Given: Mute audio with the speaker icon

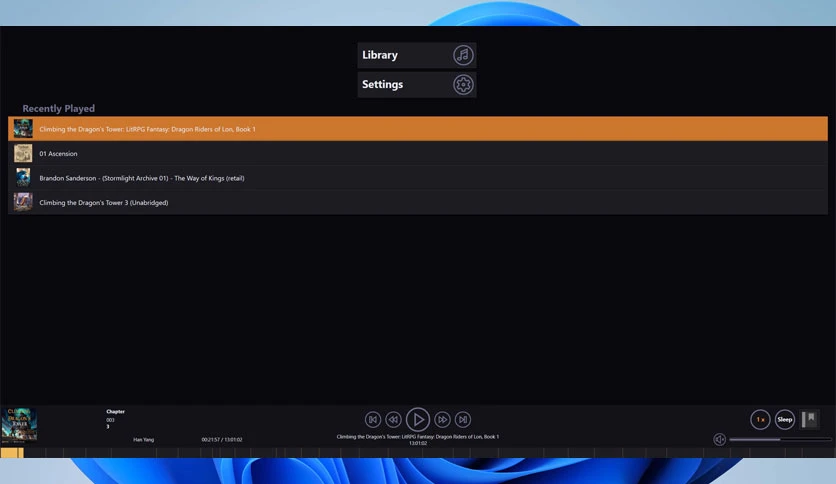Looking at the screenshot, I should click(x=719, y=439).
